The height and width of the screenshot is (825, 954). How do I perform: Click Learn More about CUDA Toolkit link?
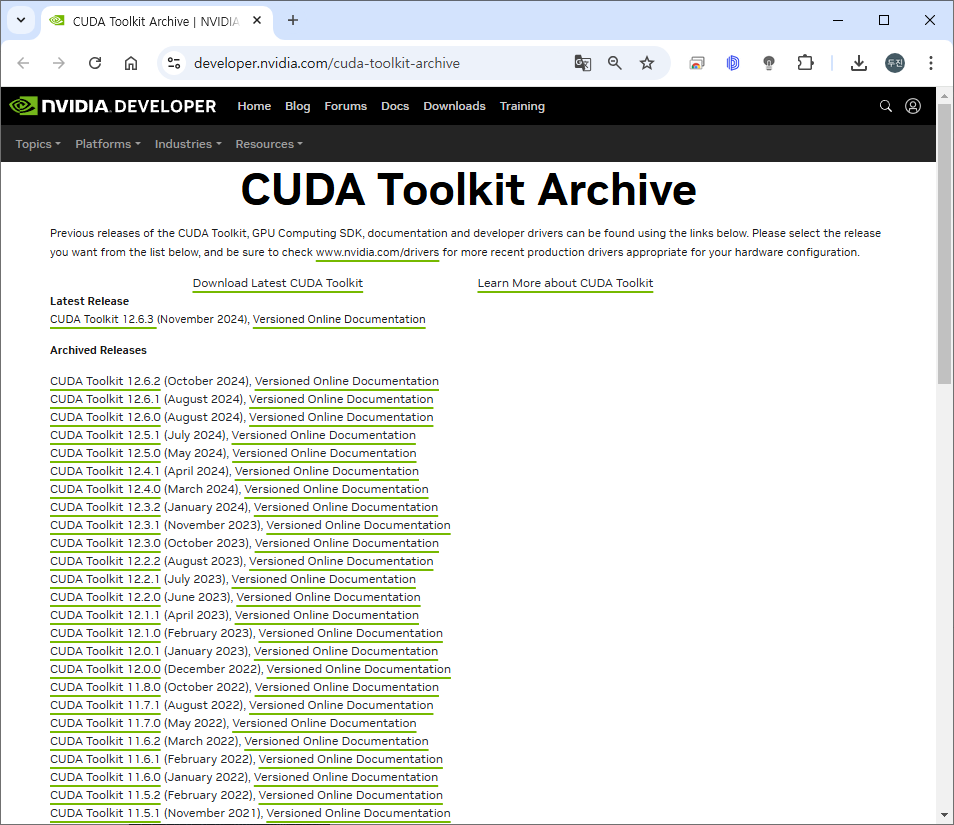pos(565,284)
